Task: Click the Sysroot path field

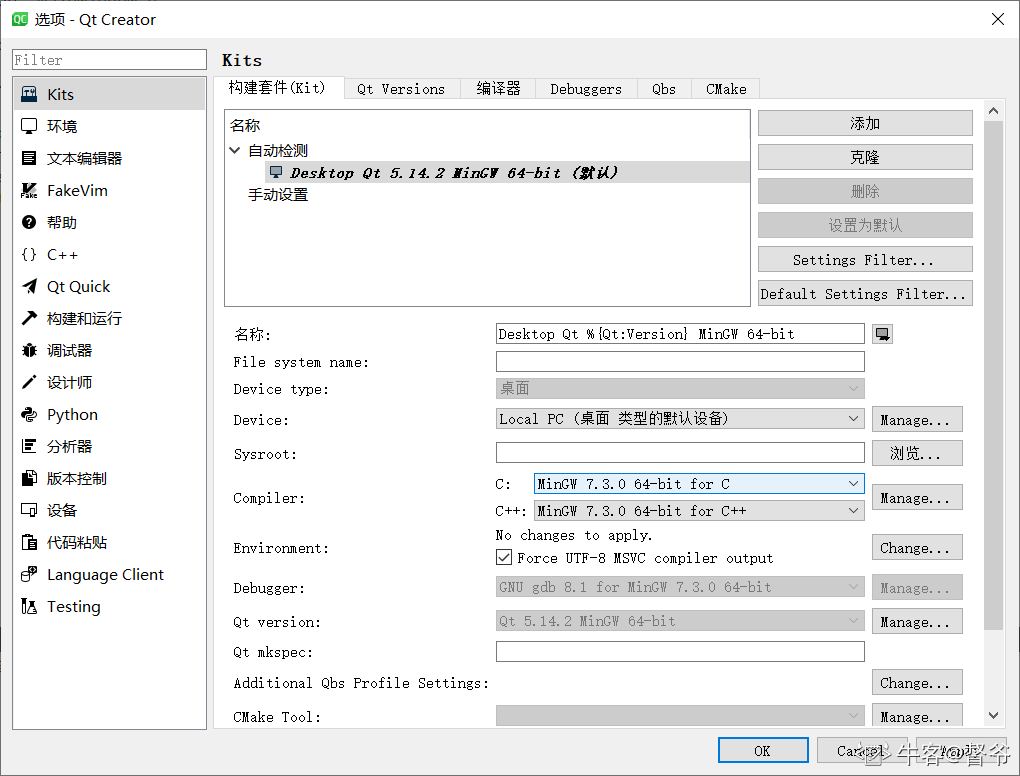Action: [680, 453]
